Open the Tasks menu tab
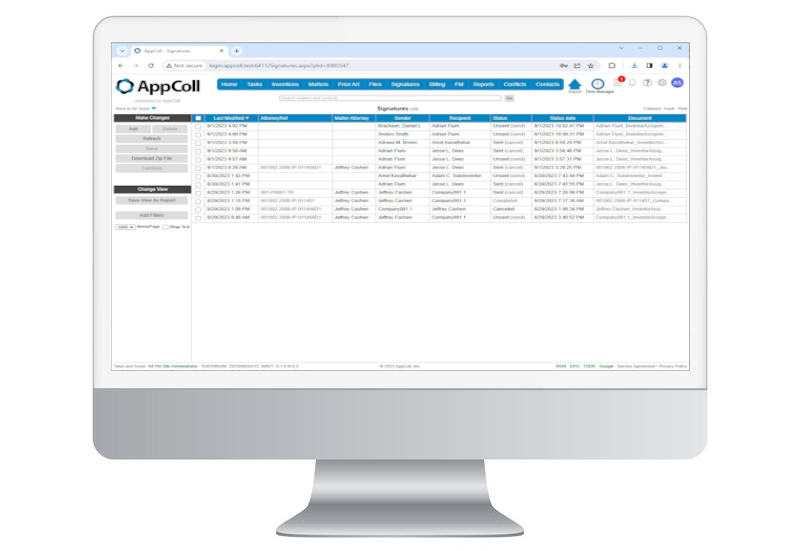The height and width of the screenshot is (551, 800). [x=254, y=84]
